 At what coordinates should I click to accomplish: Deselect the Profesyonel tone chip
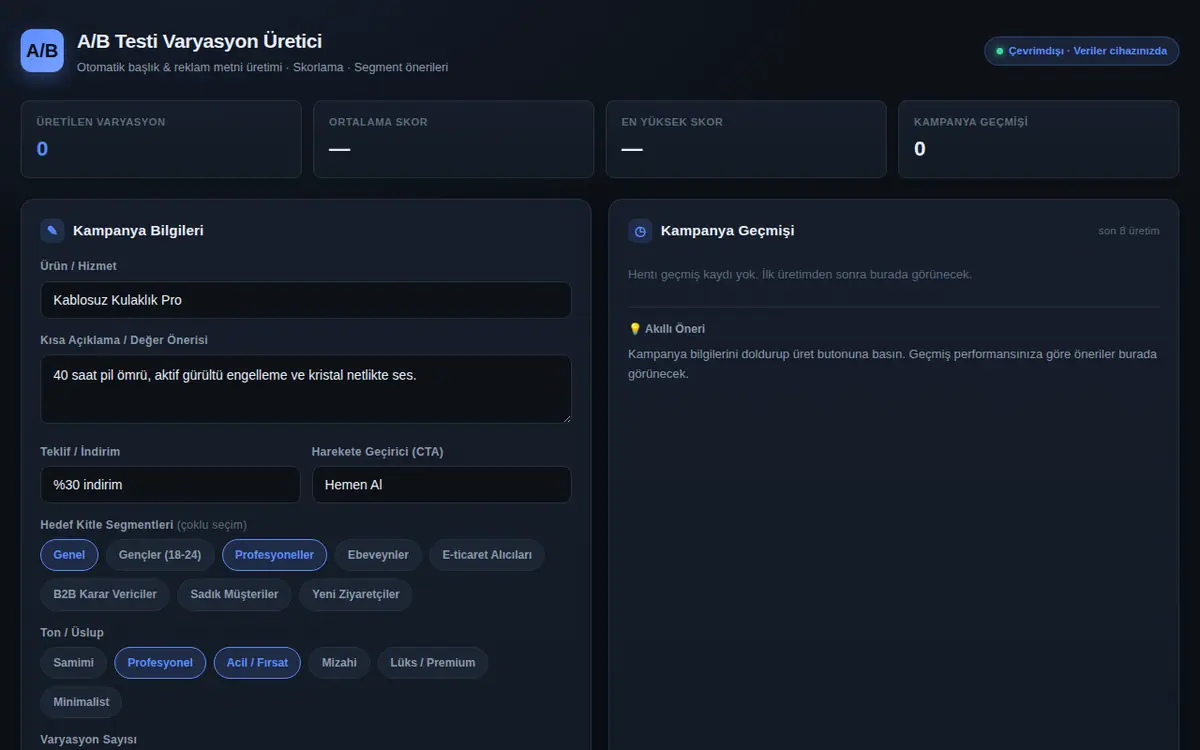click(160, 663)
